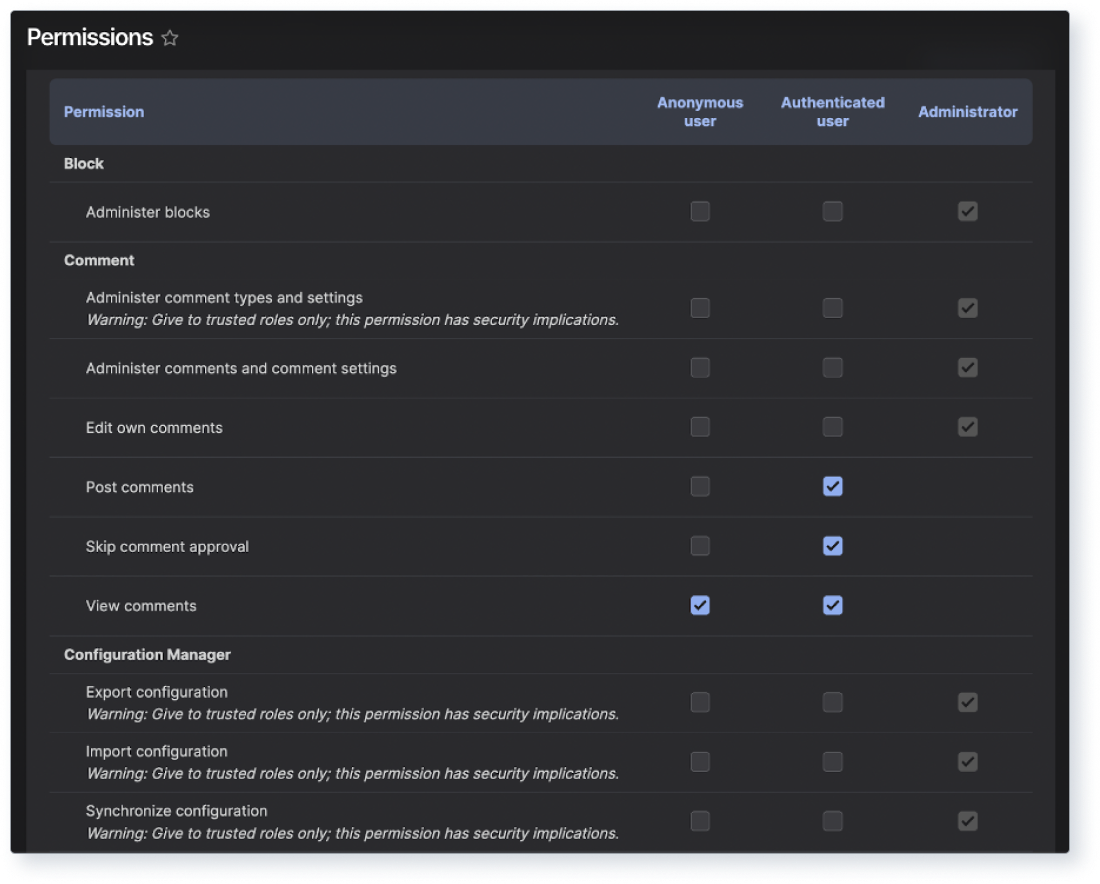Screen dimensions: 1100x884
Task: Bookmark the Permissions page using the star icon
Action: tap(170, 38)
